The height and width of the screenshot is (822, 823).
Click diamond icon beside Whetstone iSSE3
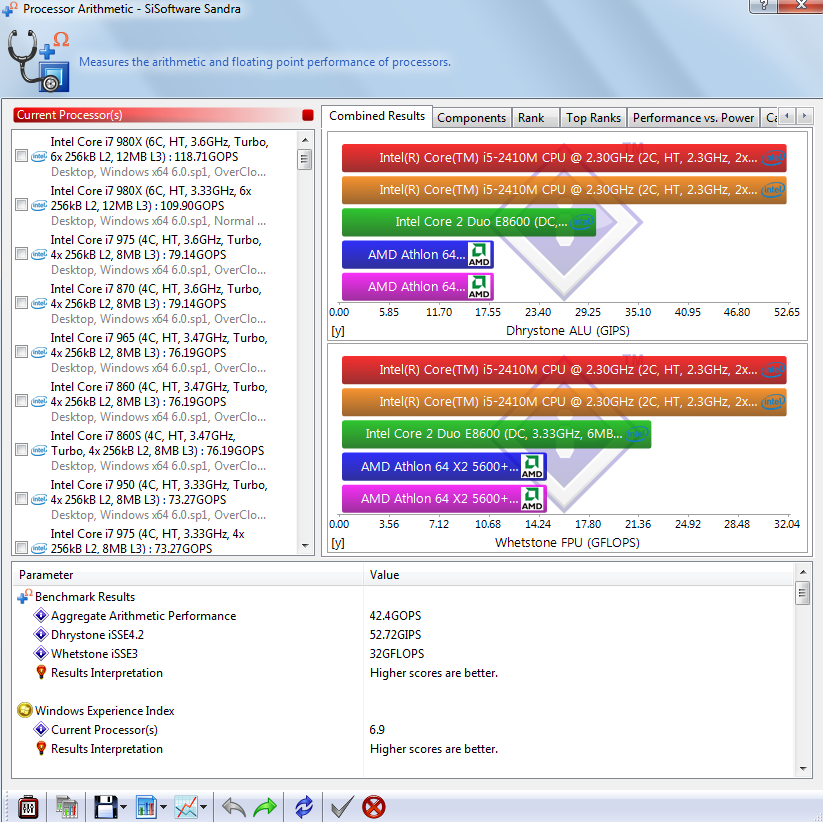(x=40, y=653)
